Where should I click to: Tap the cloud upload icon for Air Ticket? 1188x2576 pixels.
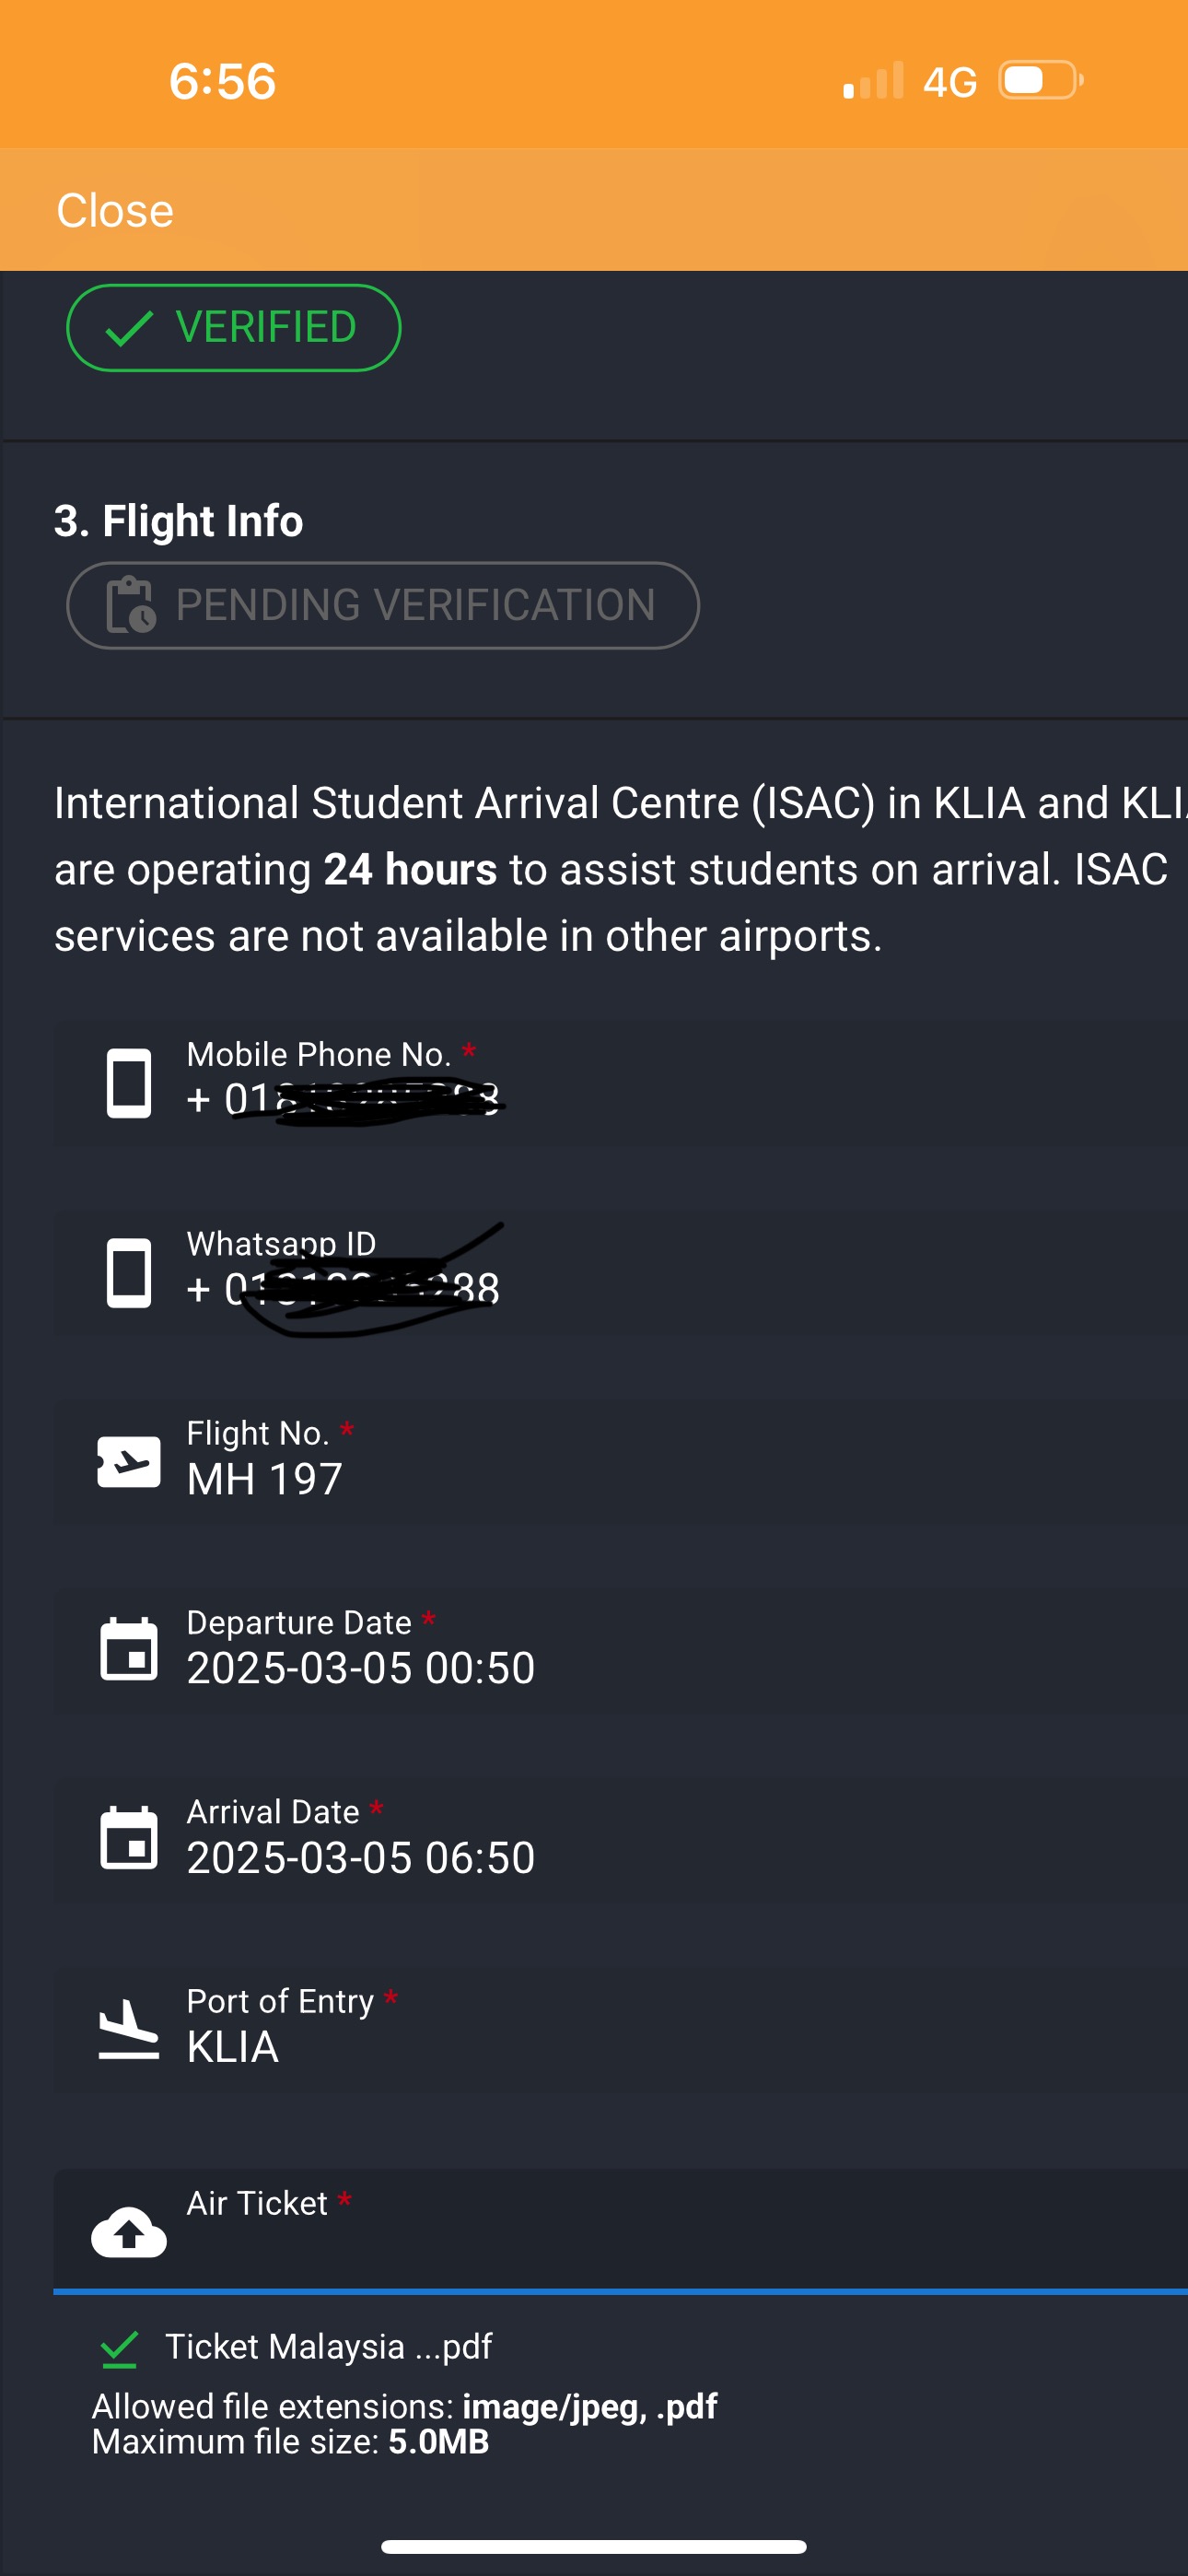129,2232
